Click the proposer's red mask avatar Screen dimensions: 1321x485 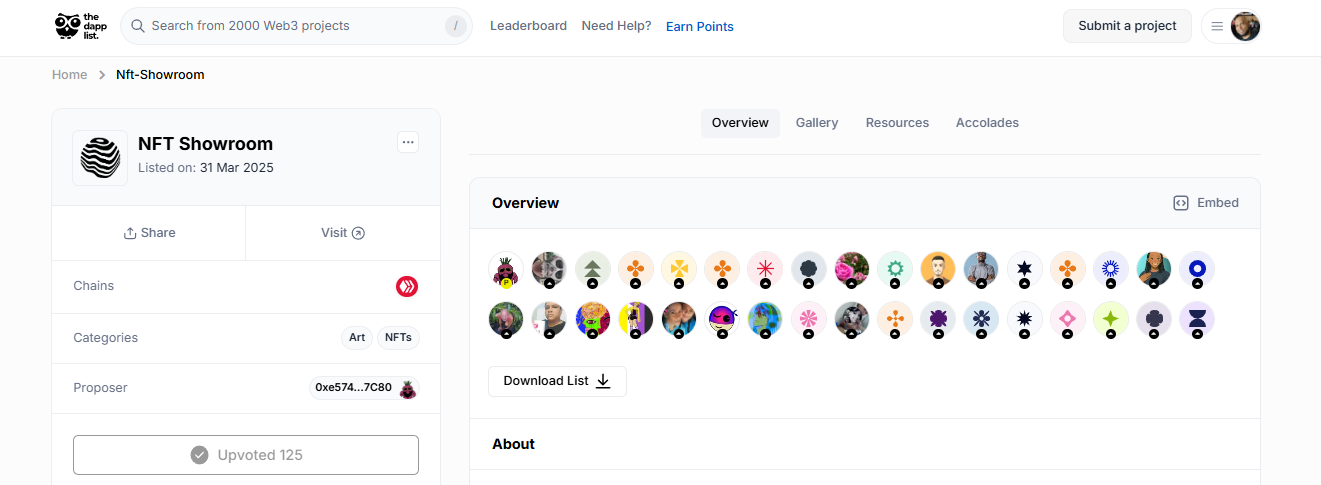click(407, 389)
